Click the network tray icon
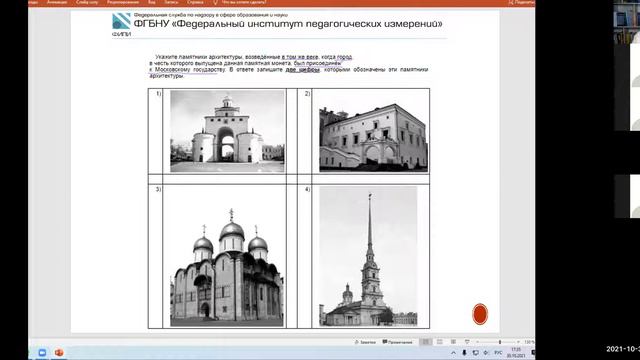640x360 pixels. coord(475,353)
